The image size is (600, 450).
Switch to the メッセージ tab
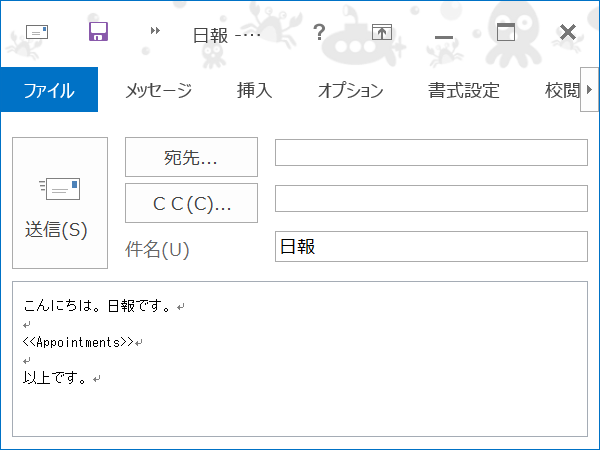[x=158, y=90]
